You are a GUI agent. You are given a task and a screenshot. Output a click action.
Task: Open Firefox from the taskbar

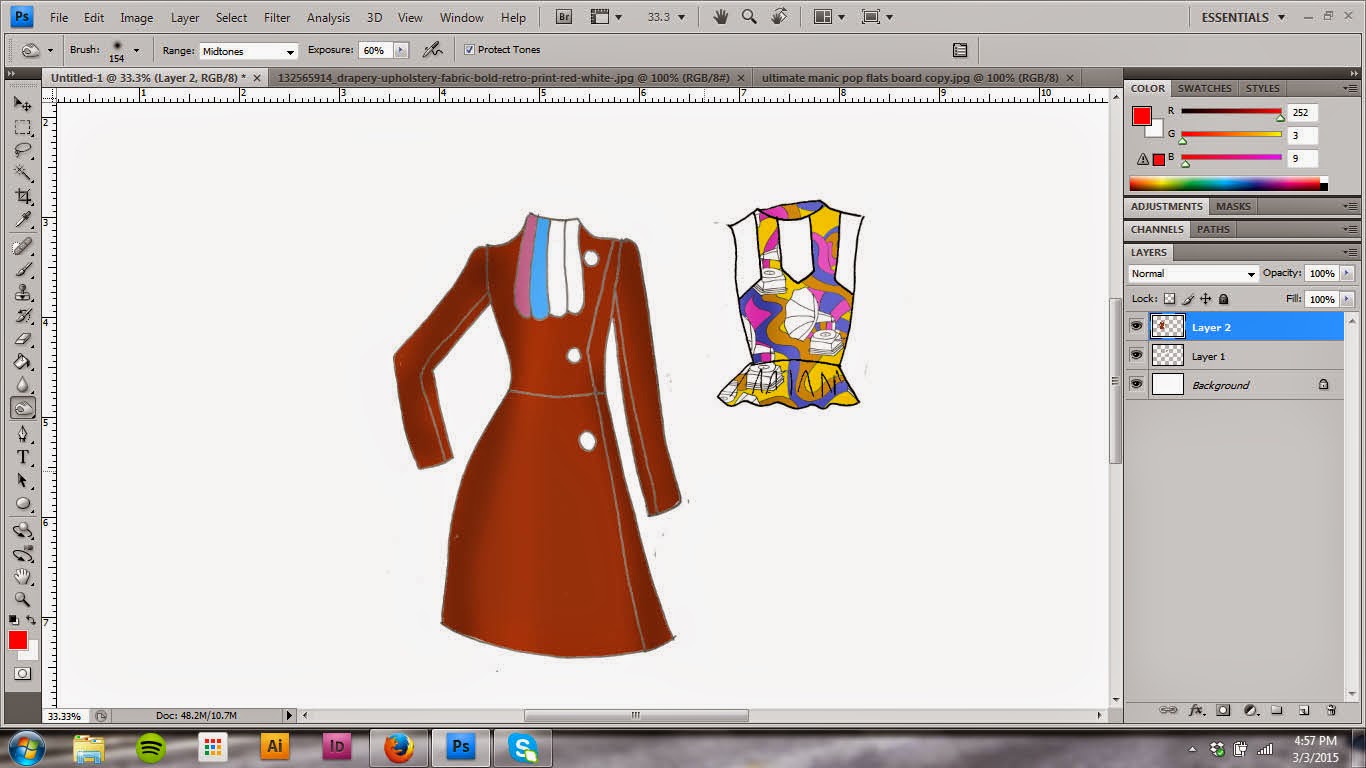(399, 747)
